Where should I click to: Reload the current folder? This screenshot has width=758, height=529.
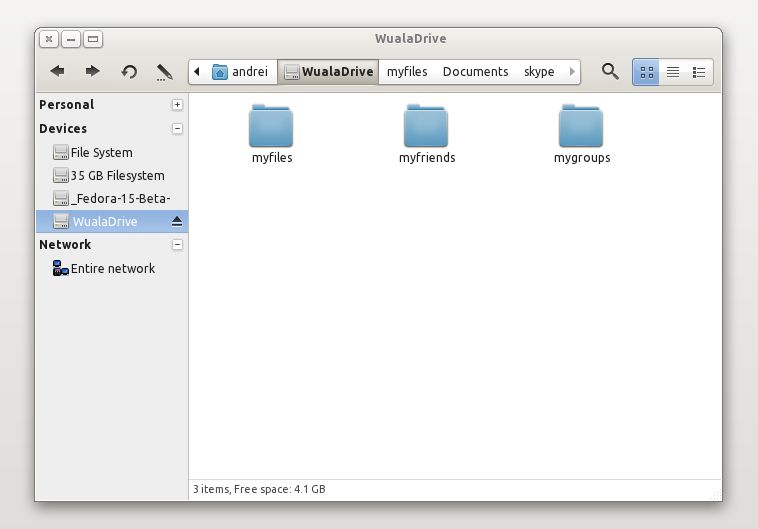129,72
